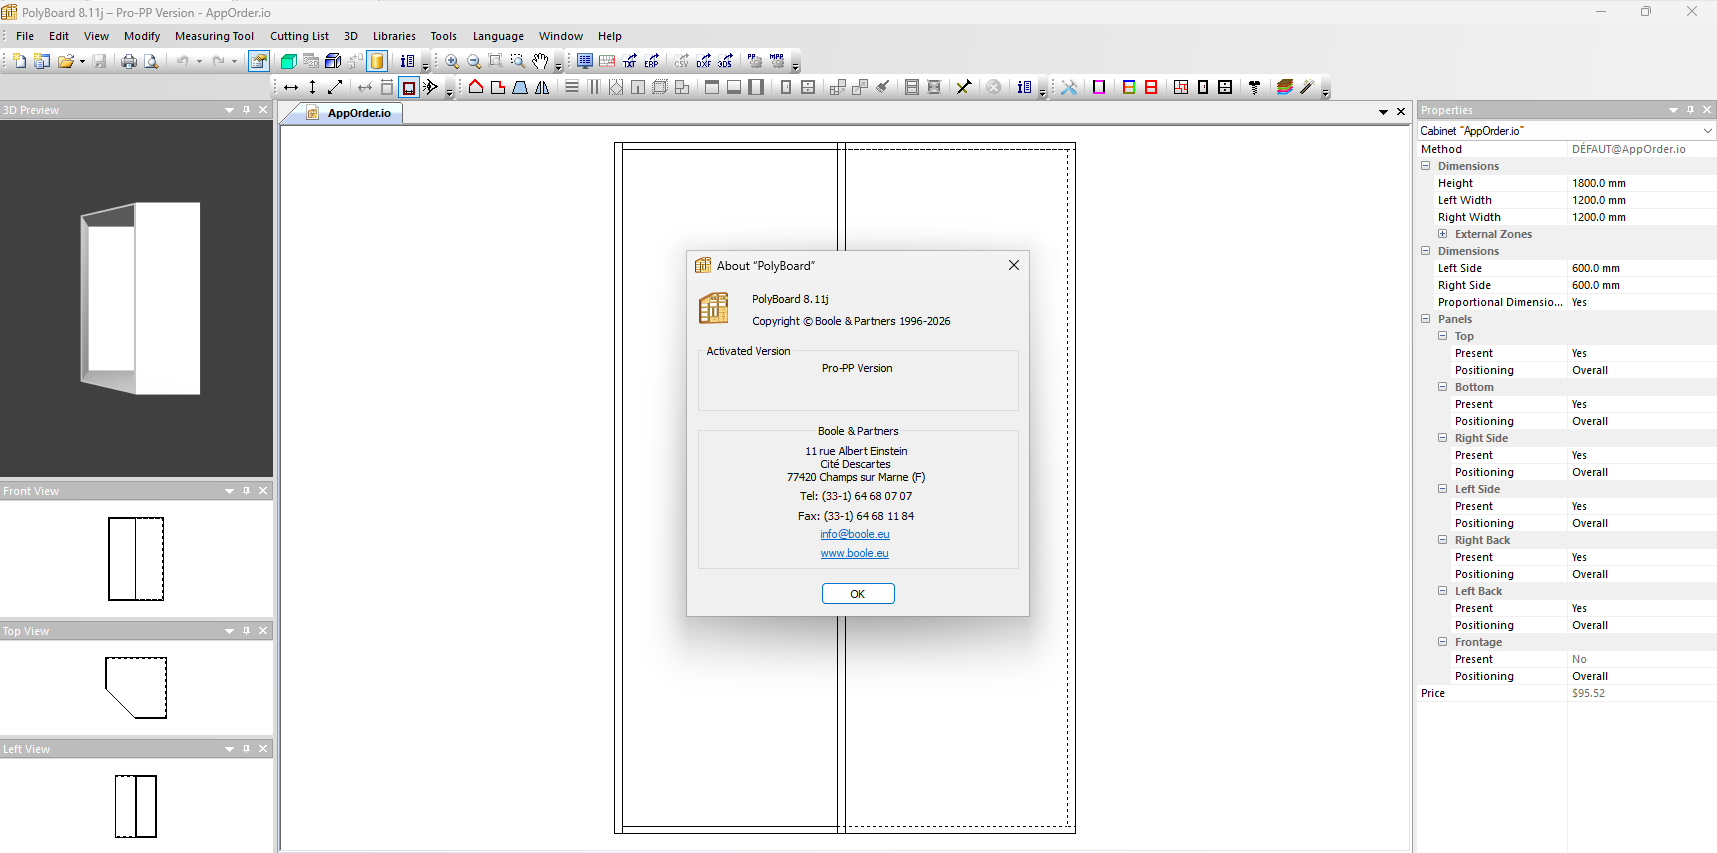
Task: Open the www.boole.eu website link
Action: click(855, 553)
